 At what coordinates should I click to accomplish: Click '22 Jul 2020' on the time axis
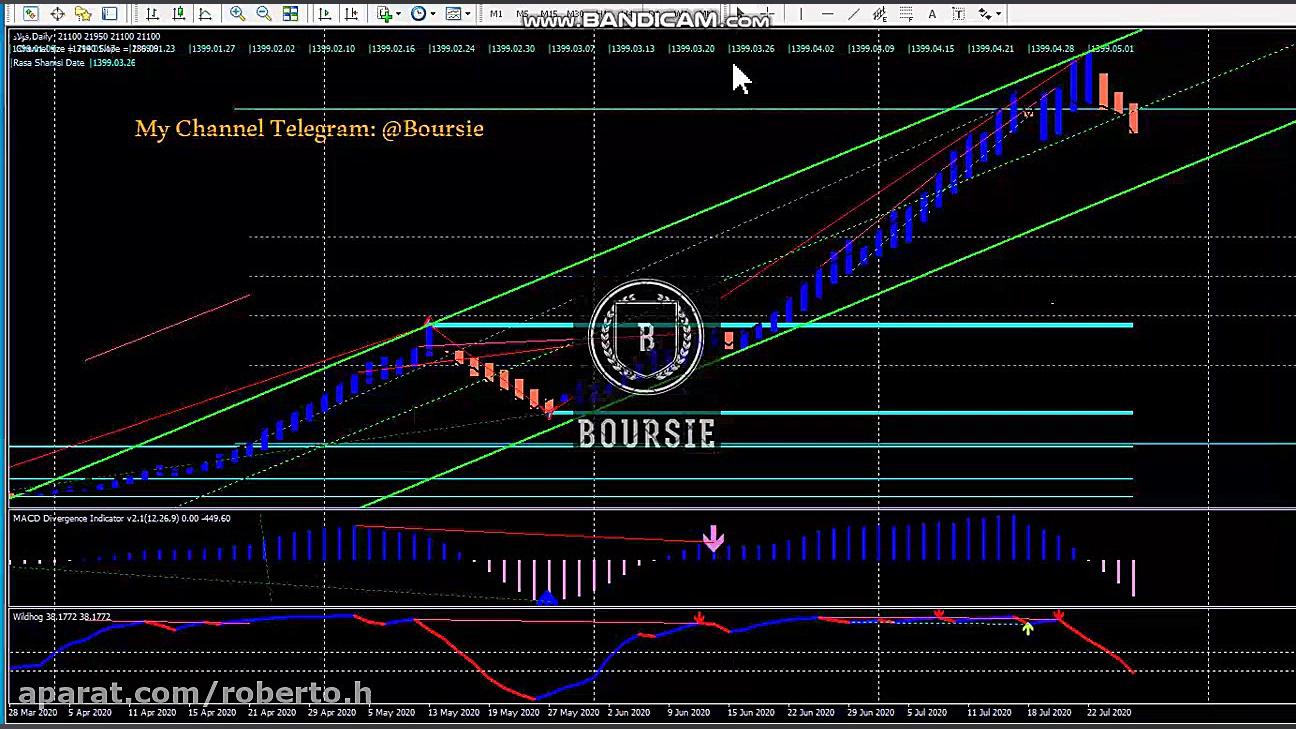(1108, 713)
